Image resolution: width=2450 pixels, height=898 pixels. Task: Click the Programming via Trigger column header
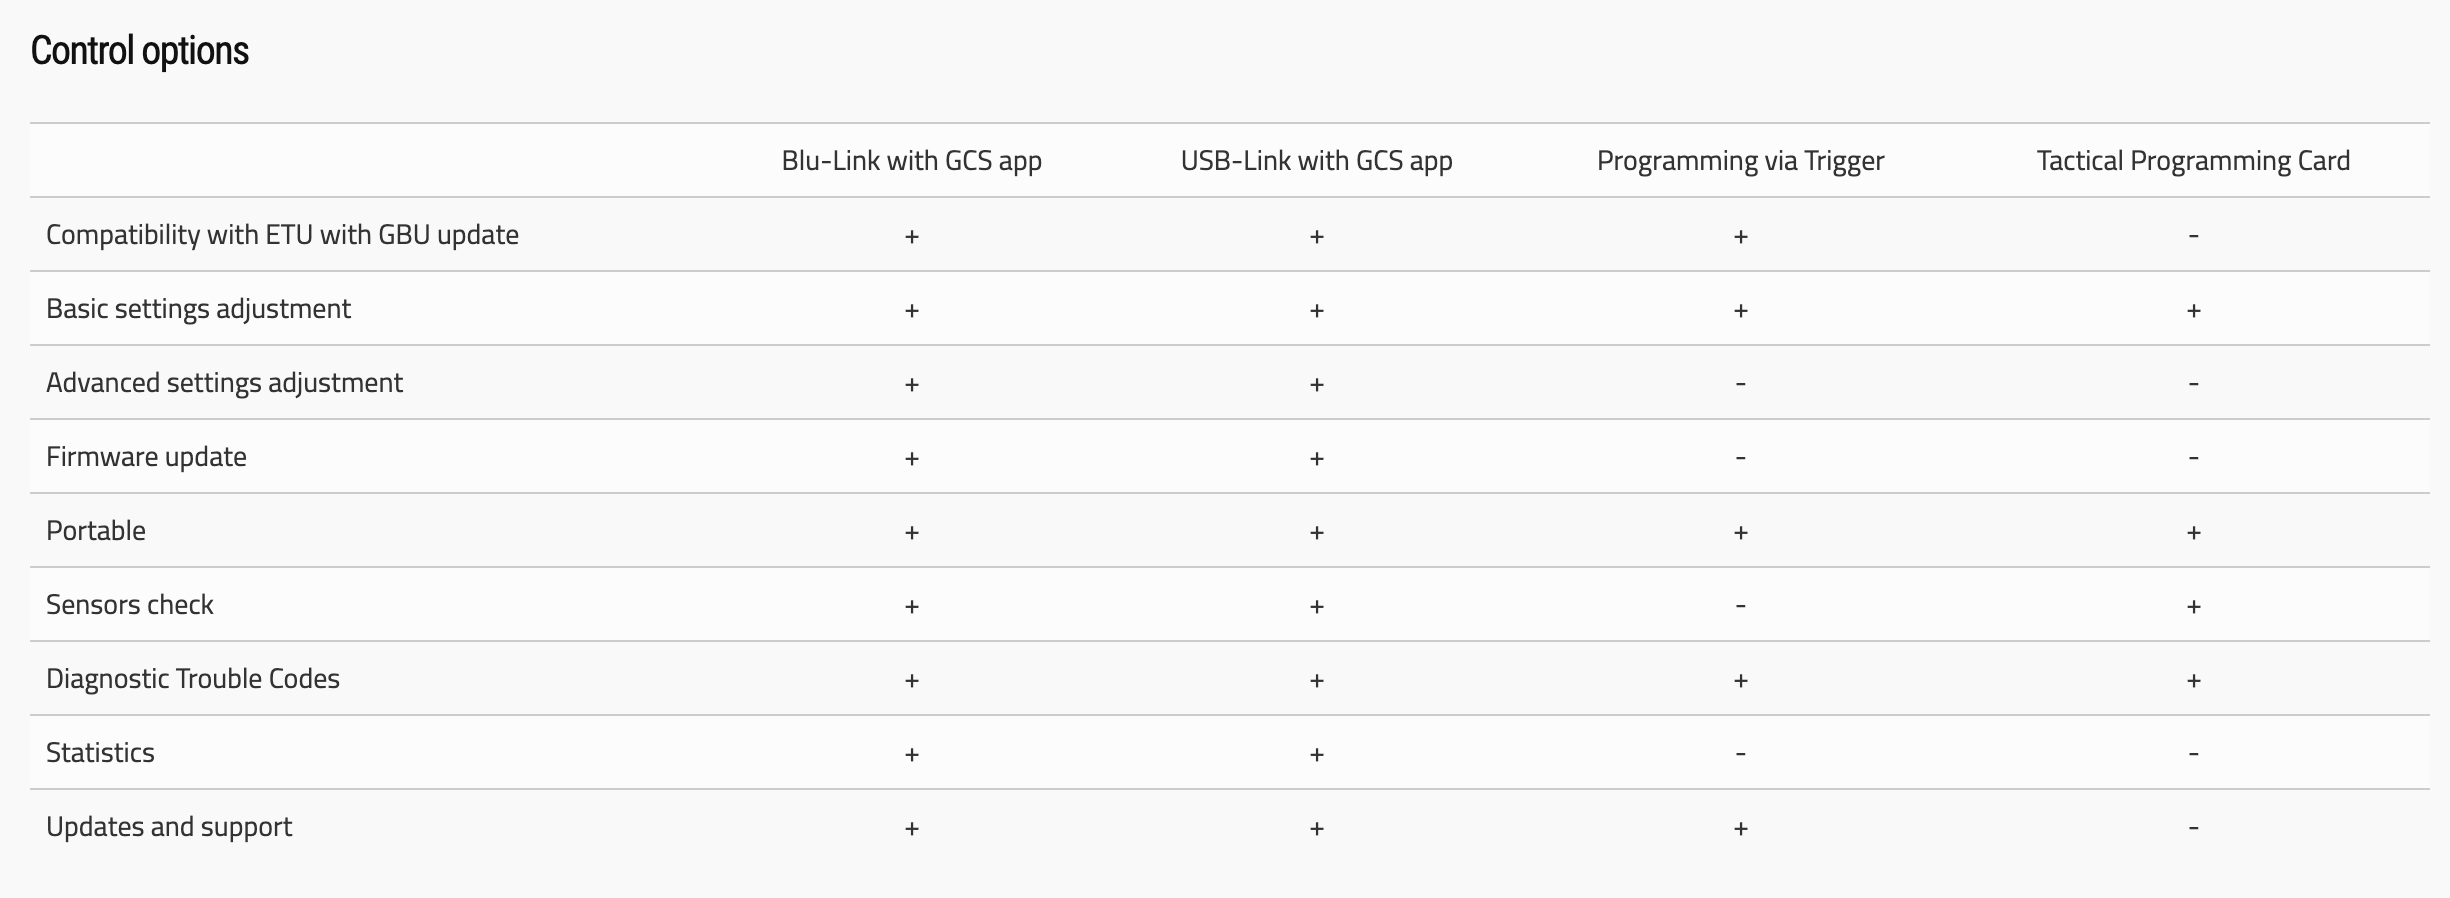(x=1740, y=161)
